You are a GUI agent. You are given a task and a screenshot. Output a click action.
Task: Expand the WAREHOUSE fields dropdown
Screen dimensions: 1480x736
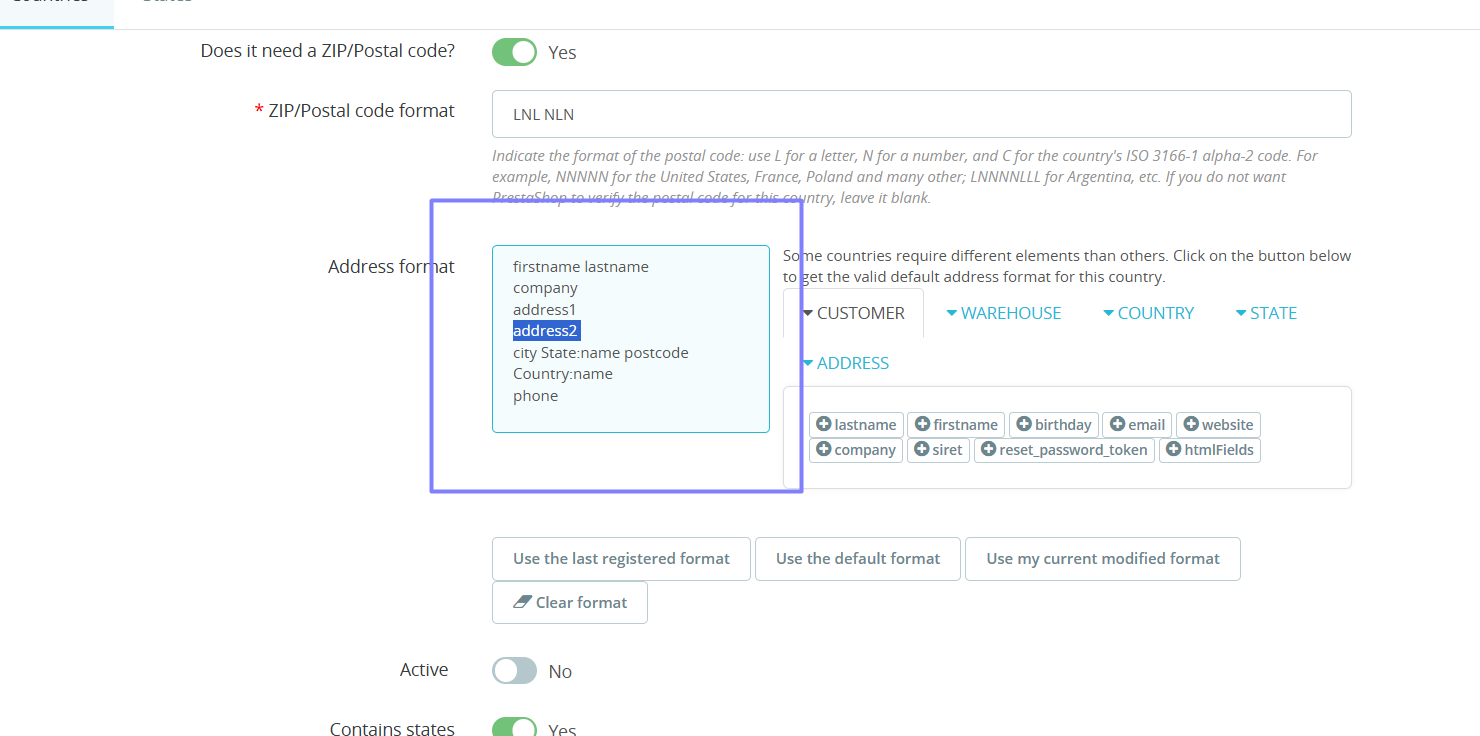1004,313
